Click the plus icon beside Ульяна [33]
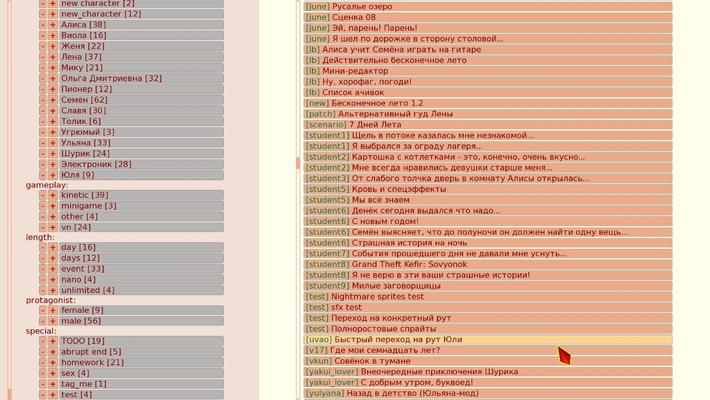Image resolution: width=710 pixels, height=400 pixels. pos(53,143)
